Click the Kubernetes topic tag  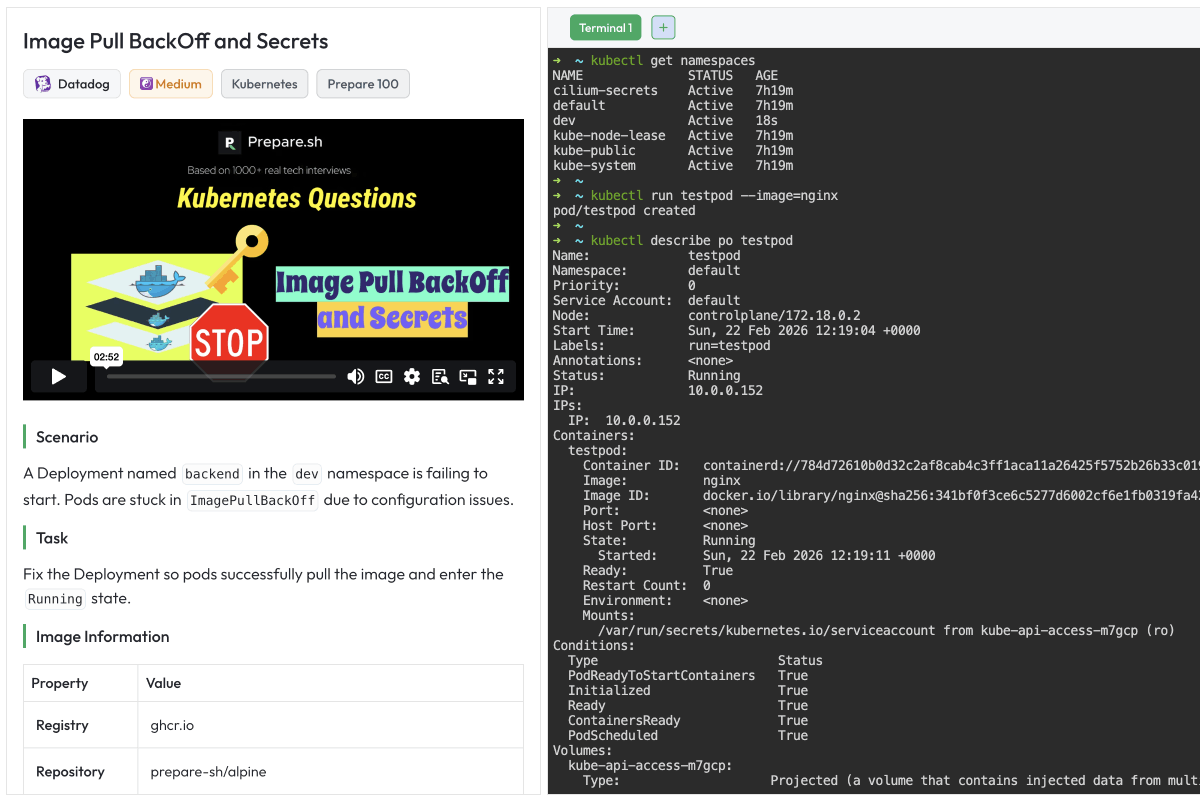[x=264, y=84]
